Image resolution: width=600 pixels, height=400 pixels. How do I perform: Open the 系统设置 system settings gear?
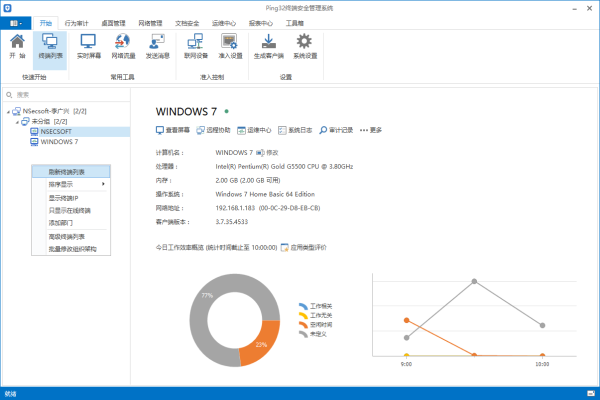305,47
